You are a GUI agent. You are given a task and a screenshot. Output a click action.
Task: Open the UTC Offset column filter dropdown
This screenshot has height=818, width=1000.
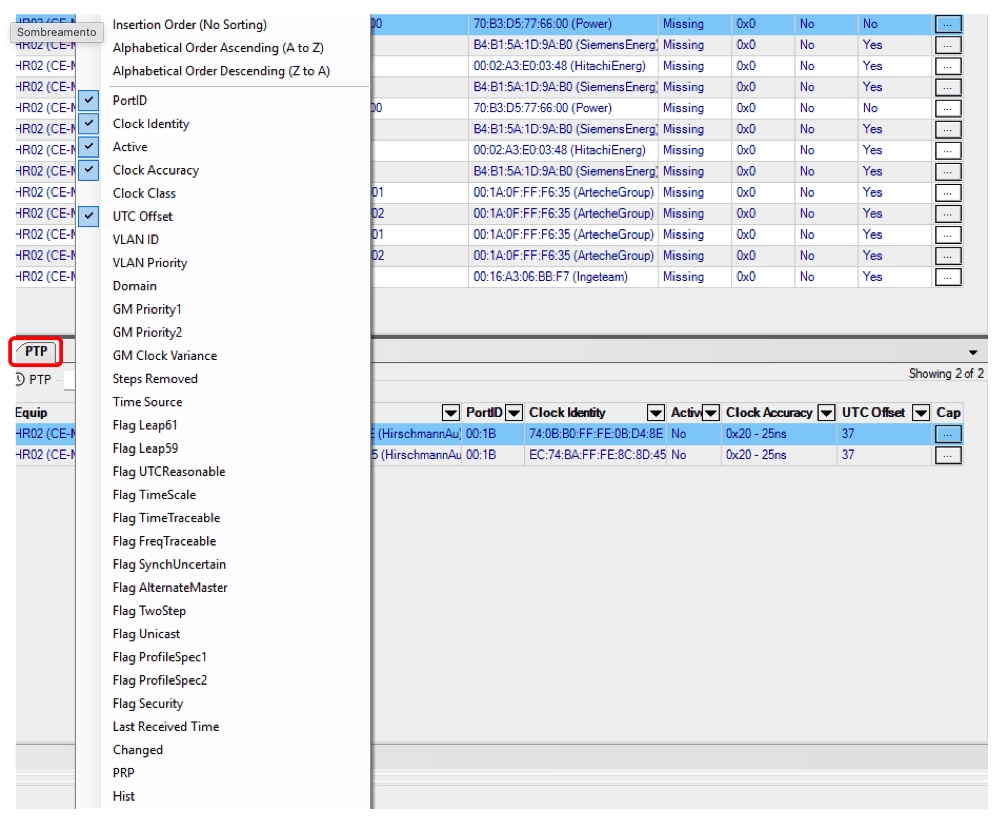pyautogui.click(x=920, y=412)
